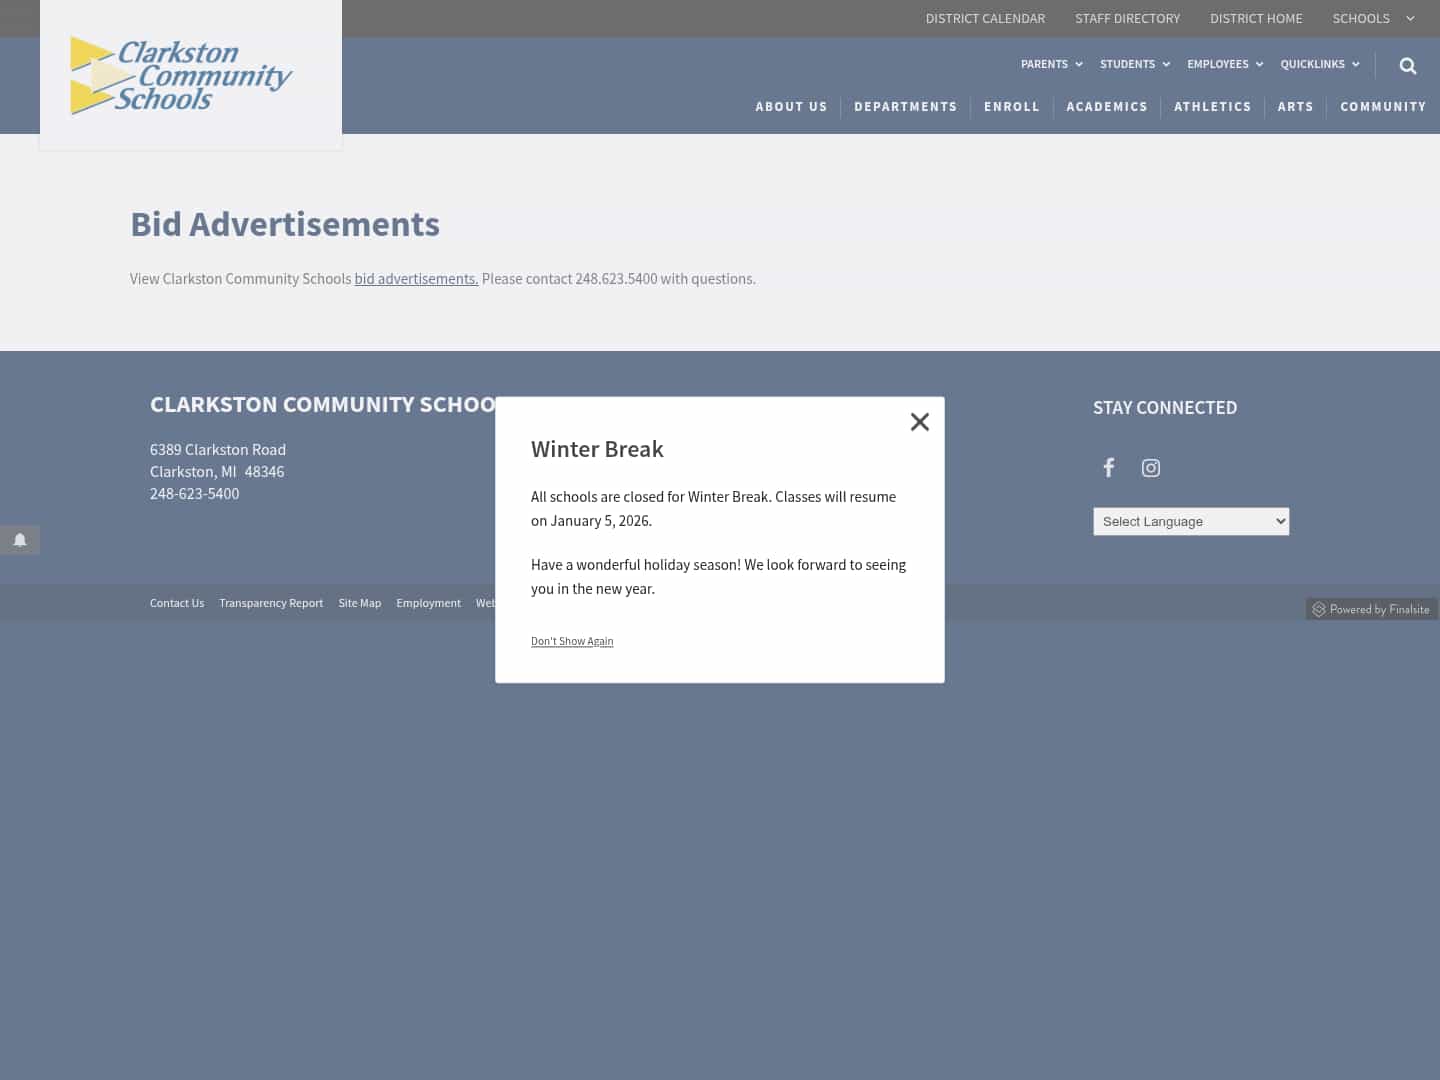The image size is (1440, 1080).
Task: Open the DEPARTMENTS navigation menu
Action: pyautogui.click(x=905, y=107)
